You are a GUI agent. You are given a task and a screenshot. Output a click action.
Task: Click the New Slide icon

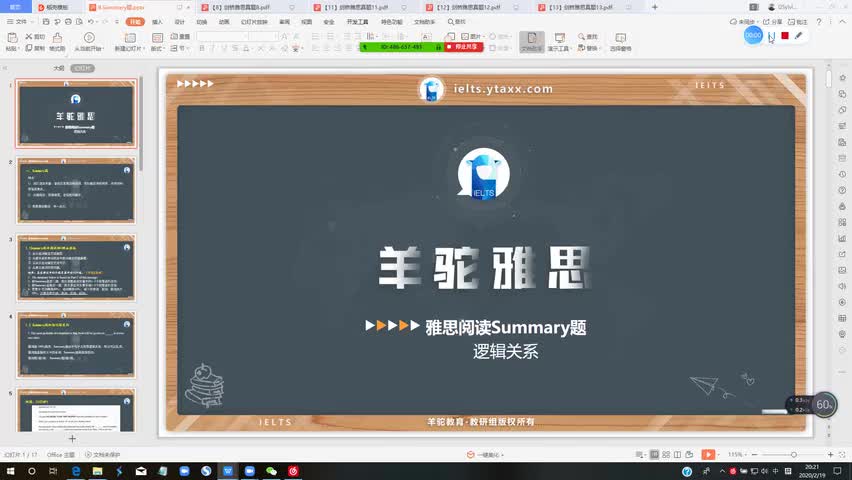coord(130,38)
